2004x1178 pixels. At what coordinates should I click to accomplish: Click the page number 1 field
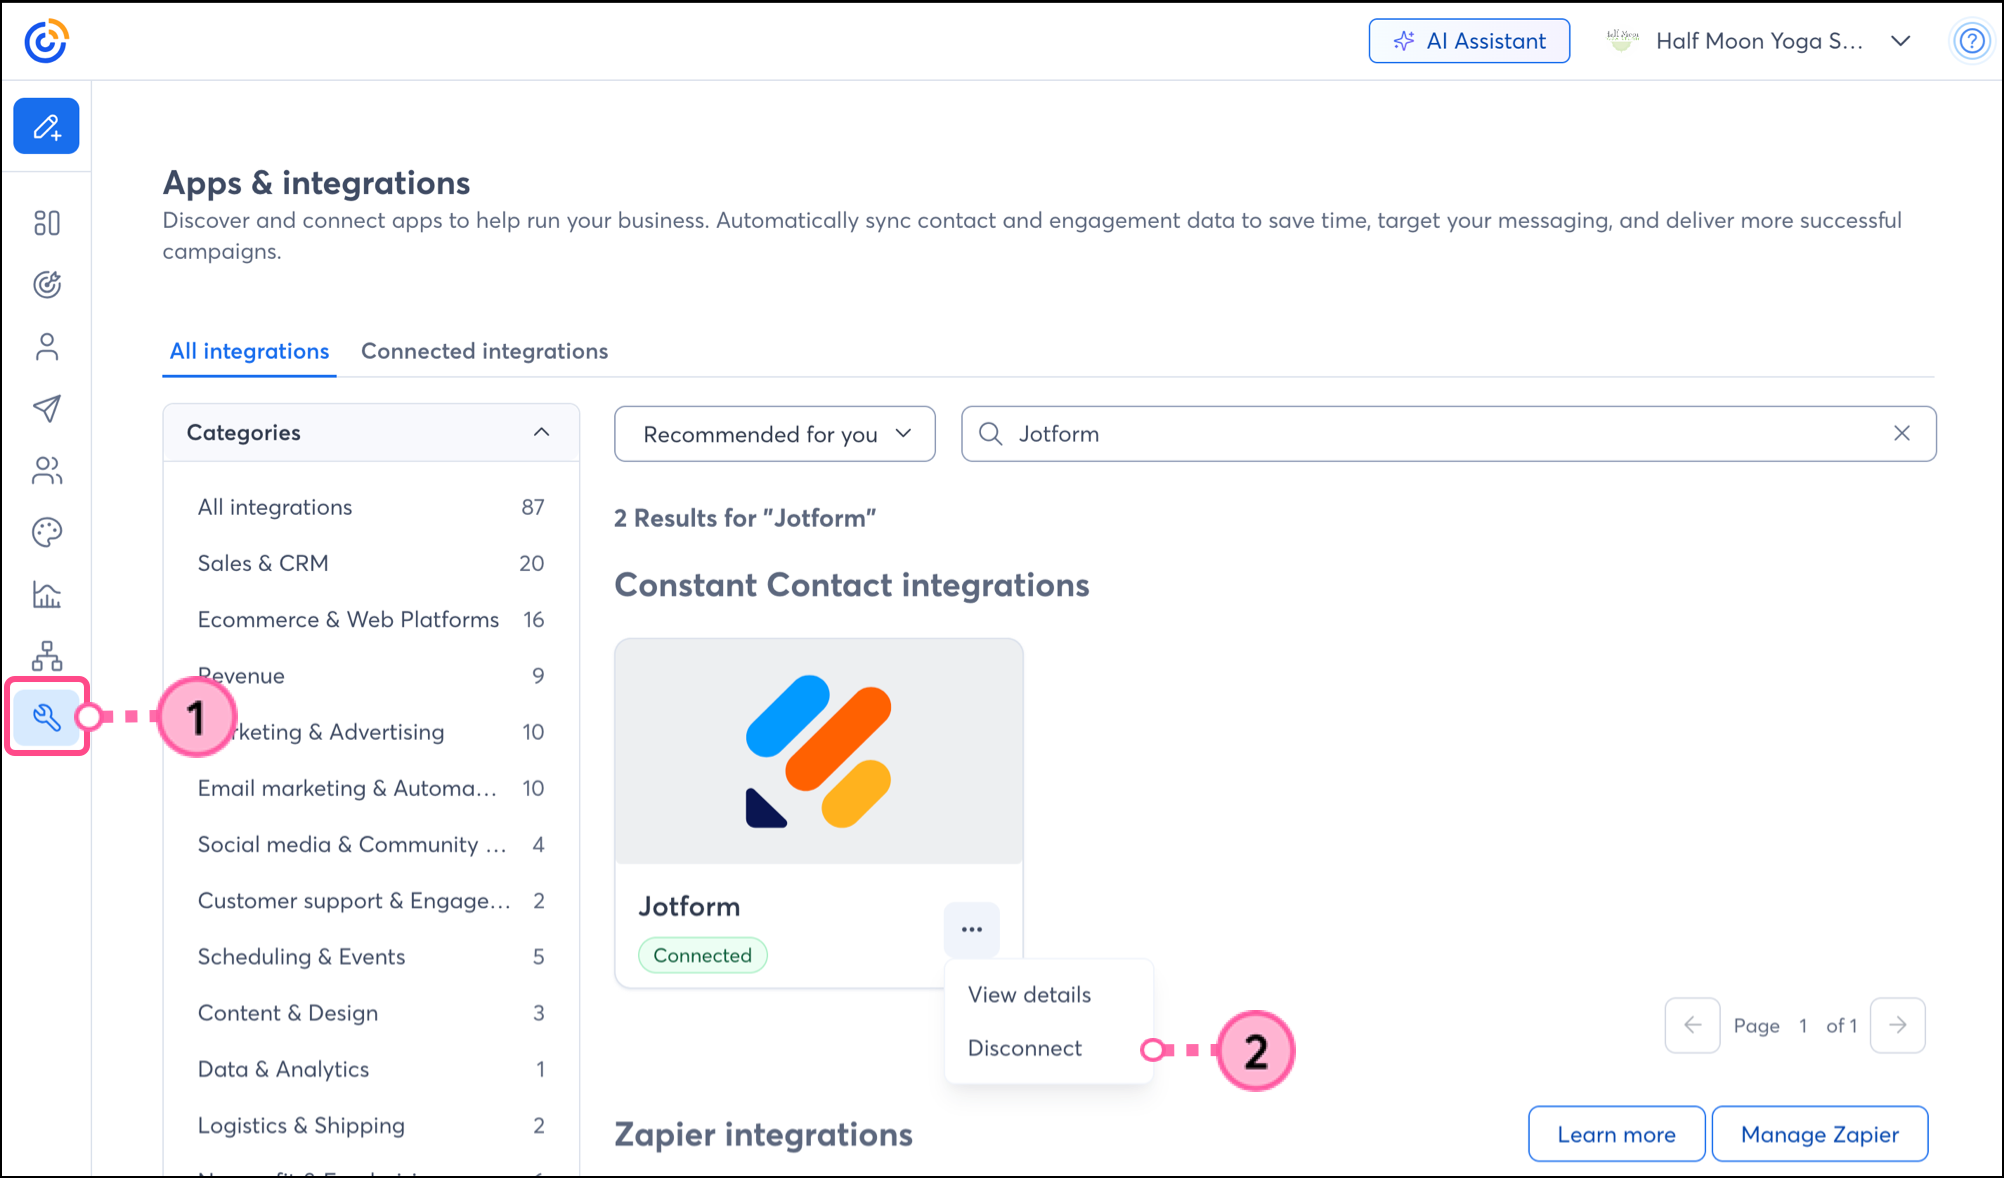[x=1802, y=1025]
